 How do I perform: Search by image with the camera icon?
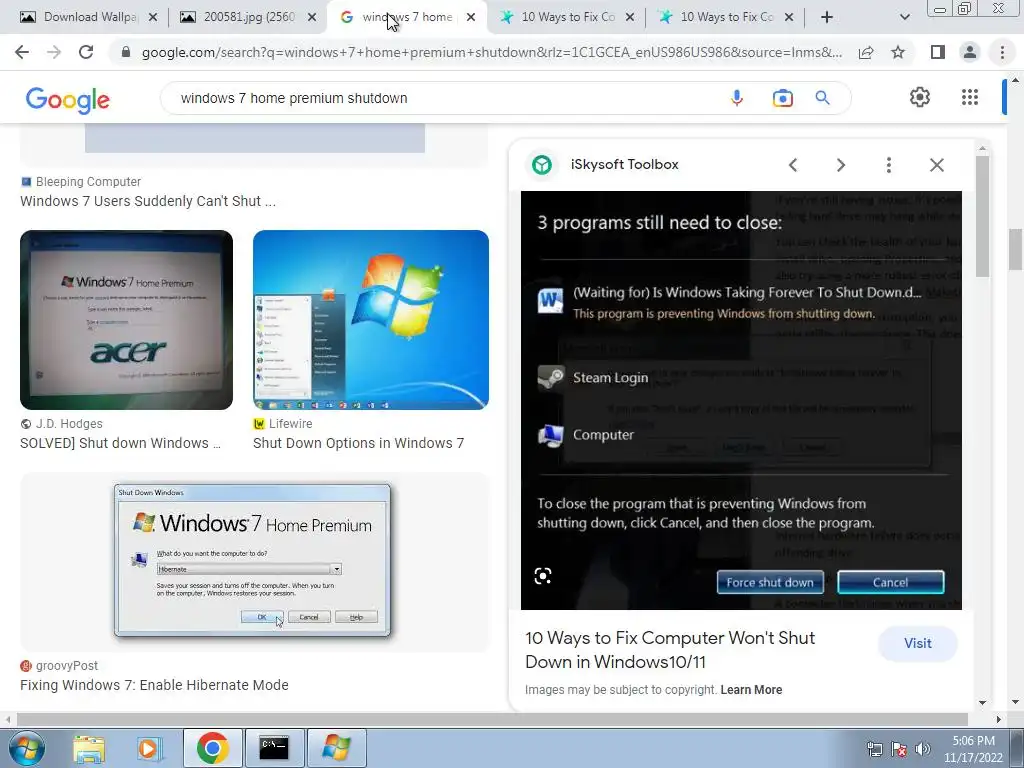pyautogui.click(x=782, y=98)
